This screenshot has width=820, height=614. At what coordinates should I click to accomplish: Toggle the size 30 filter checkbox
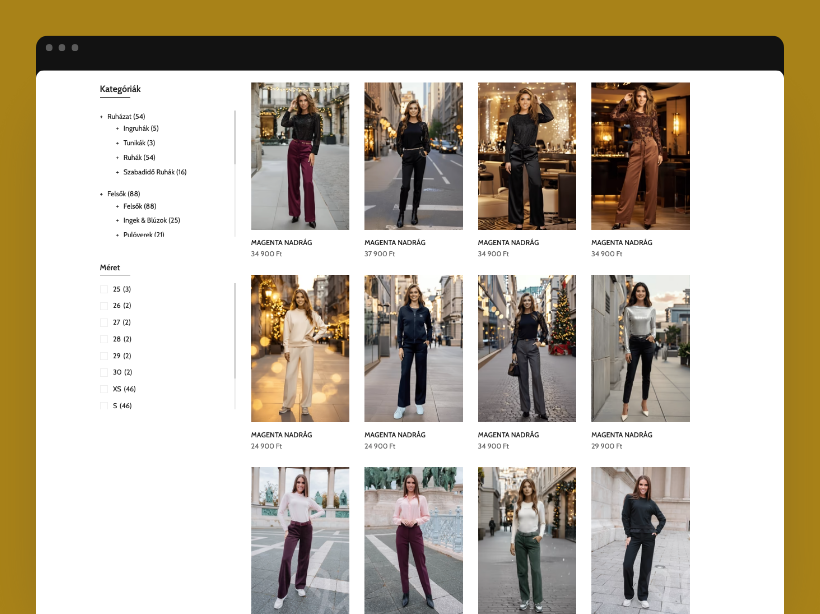coord(104,372)
